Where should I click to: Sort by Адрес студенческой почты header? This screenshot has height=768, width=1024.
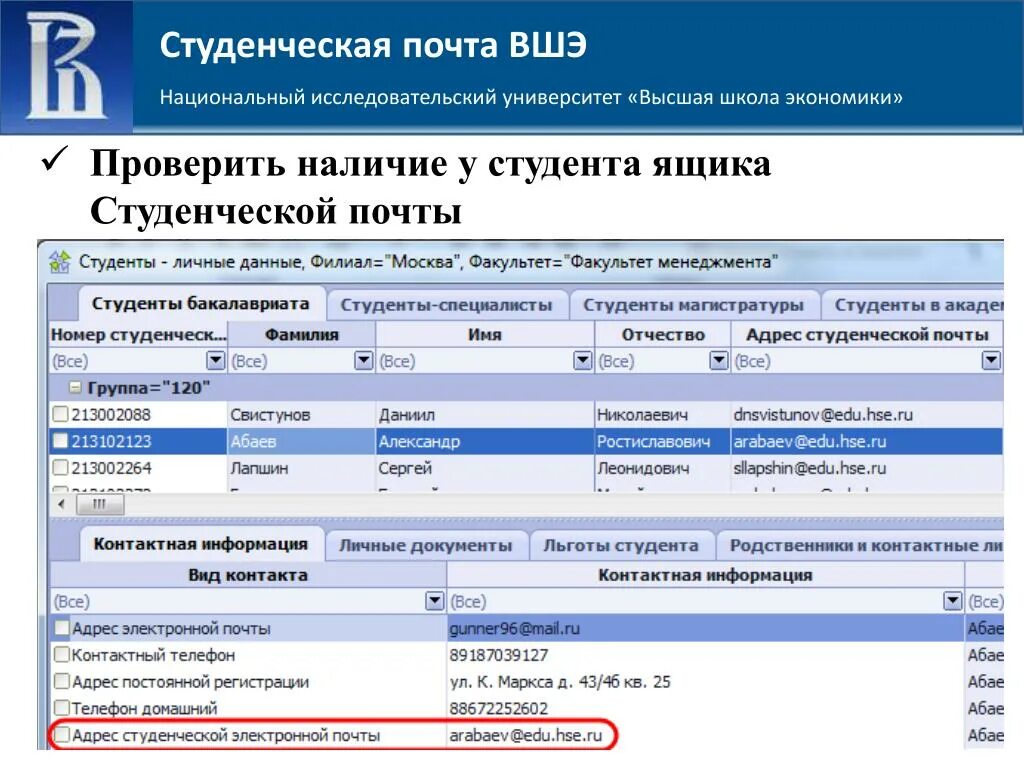[x=867, y=334]
